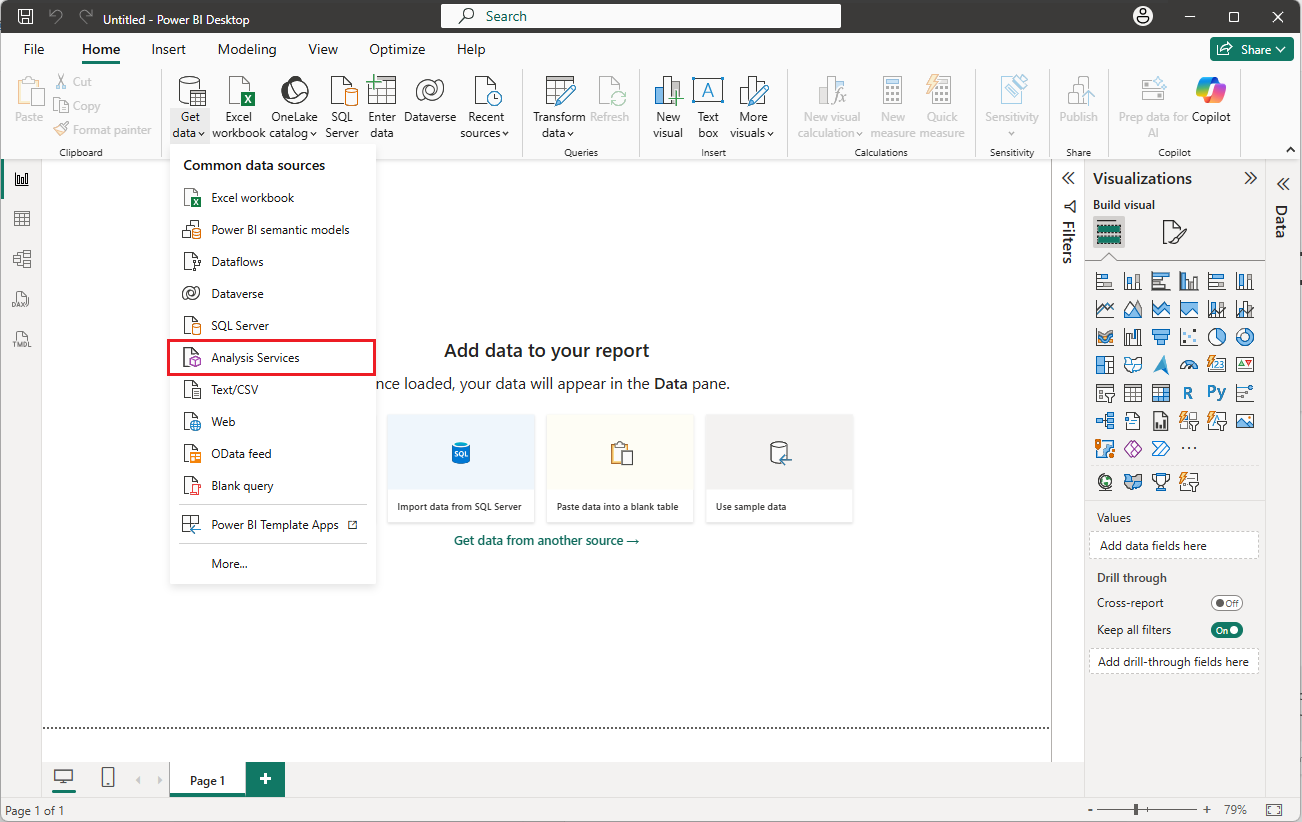Expand the Filters pane

pos(1068,178)
